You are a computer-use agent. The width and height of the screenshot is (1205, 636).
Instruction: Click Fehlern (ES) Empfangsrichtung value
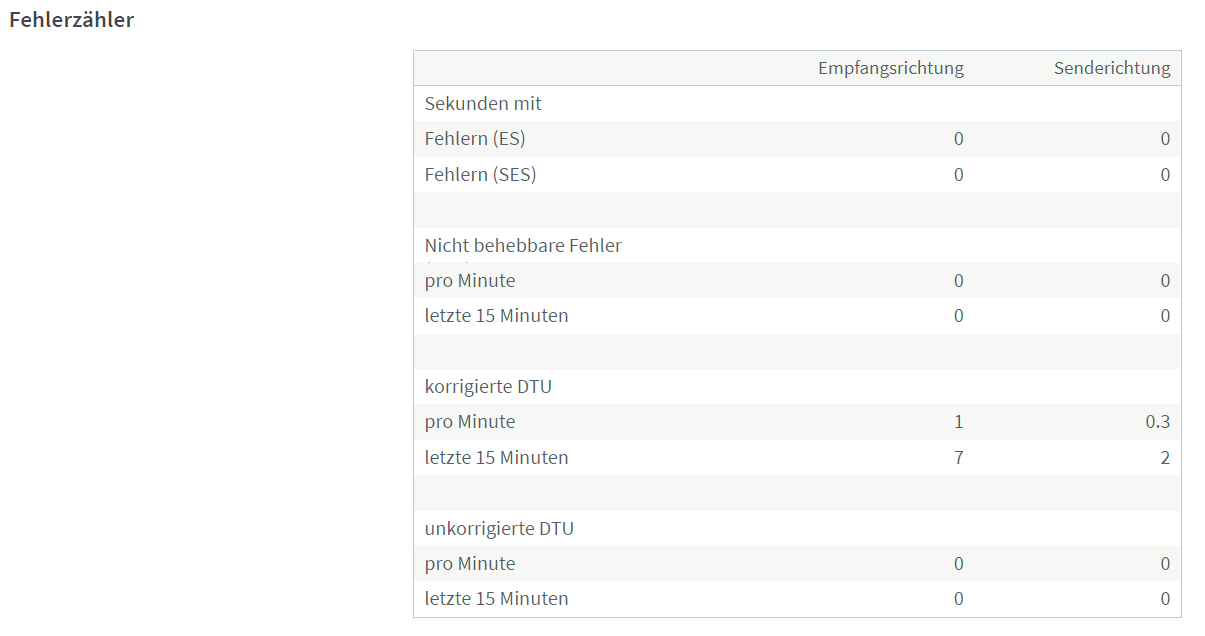click(x=959, y=139)
